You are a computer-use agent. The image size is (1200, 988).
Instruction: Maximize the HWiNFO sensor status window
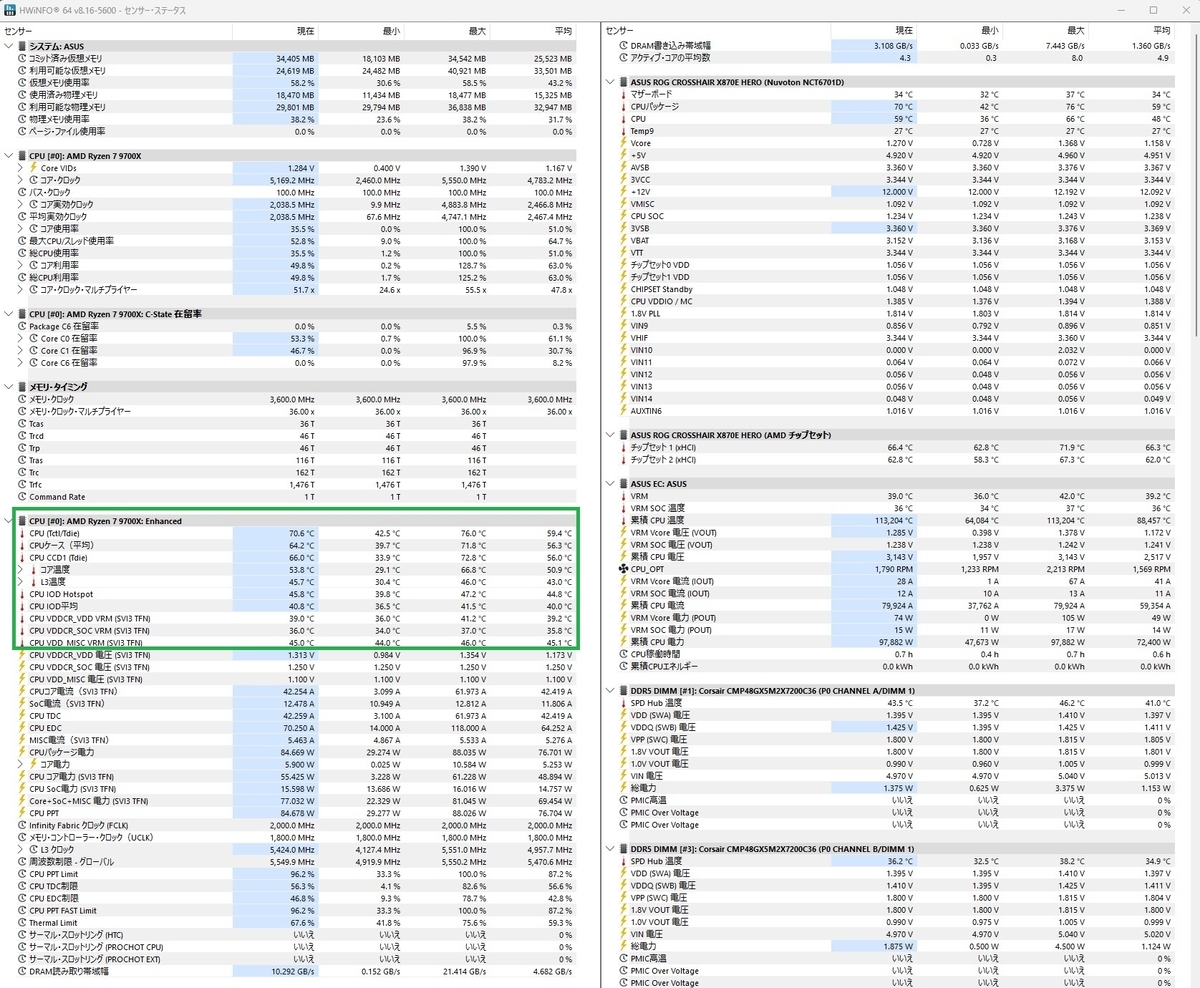[x=1152, y=10]
